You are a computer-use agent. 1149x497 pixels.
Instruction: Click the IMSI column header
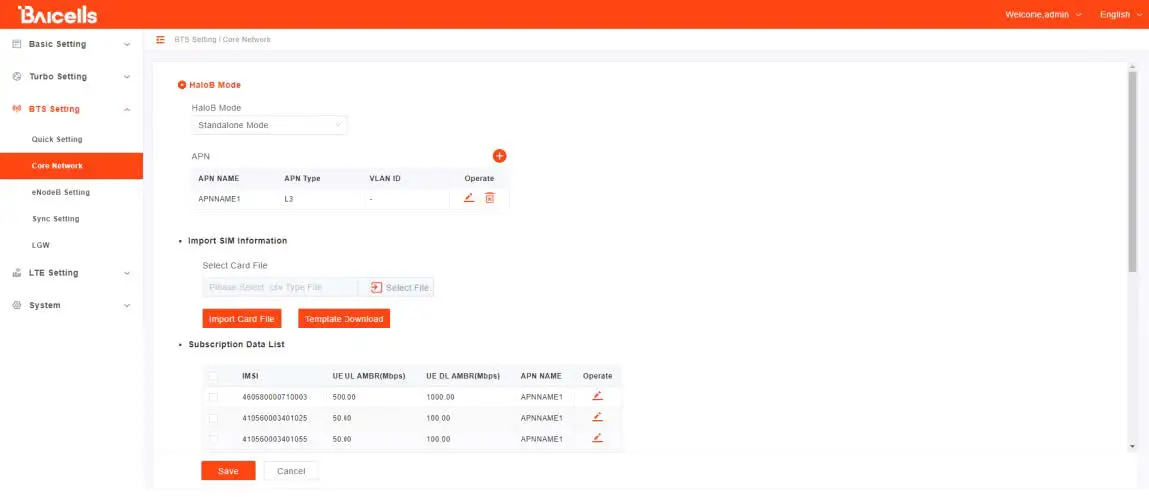pyautogui.click(x=250, y=376)
